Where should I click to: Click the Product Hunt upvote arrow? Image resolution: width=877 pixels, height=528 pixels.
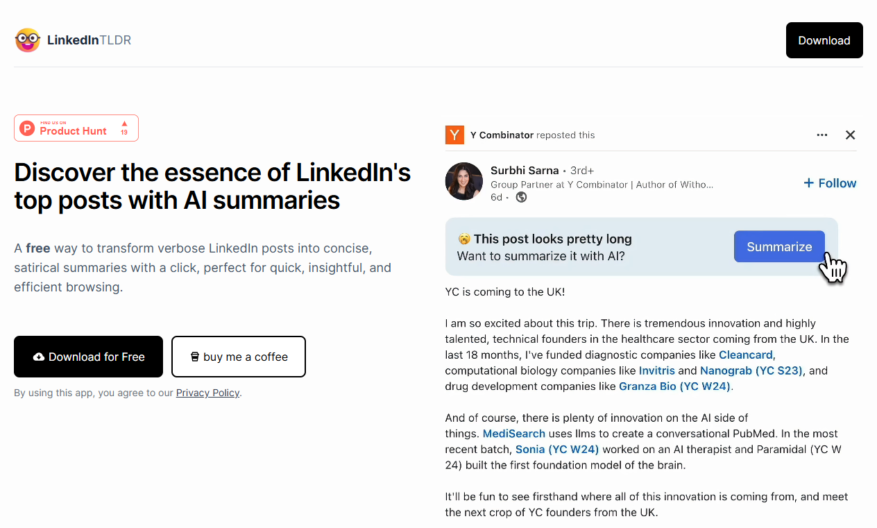(x=124, y=124)
